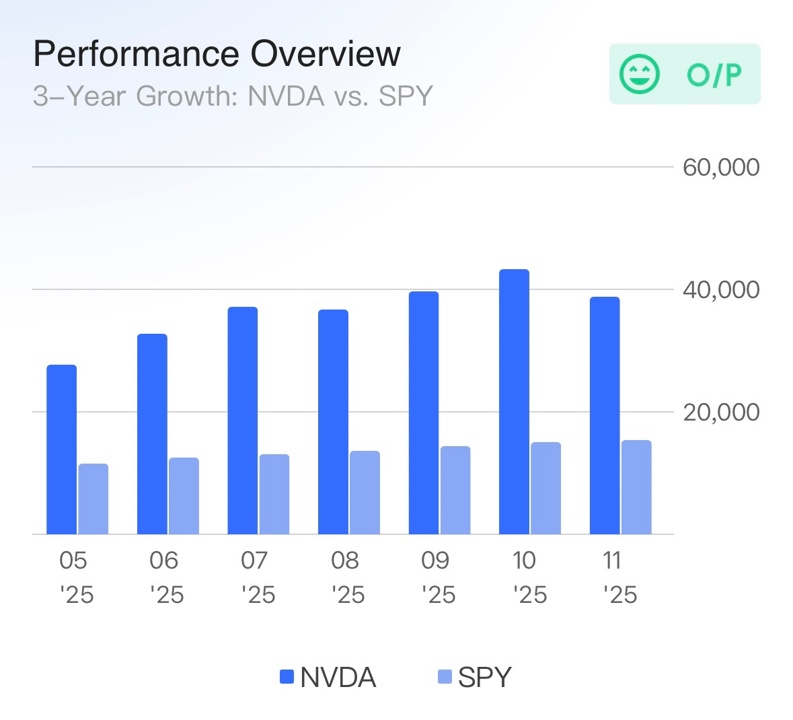Screen dimensions: 793x720
Task: Tap the NVDA bar for 09 '25
Action: point(424,413)
